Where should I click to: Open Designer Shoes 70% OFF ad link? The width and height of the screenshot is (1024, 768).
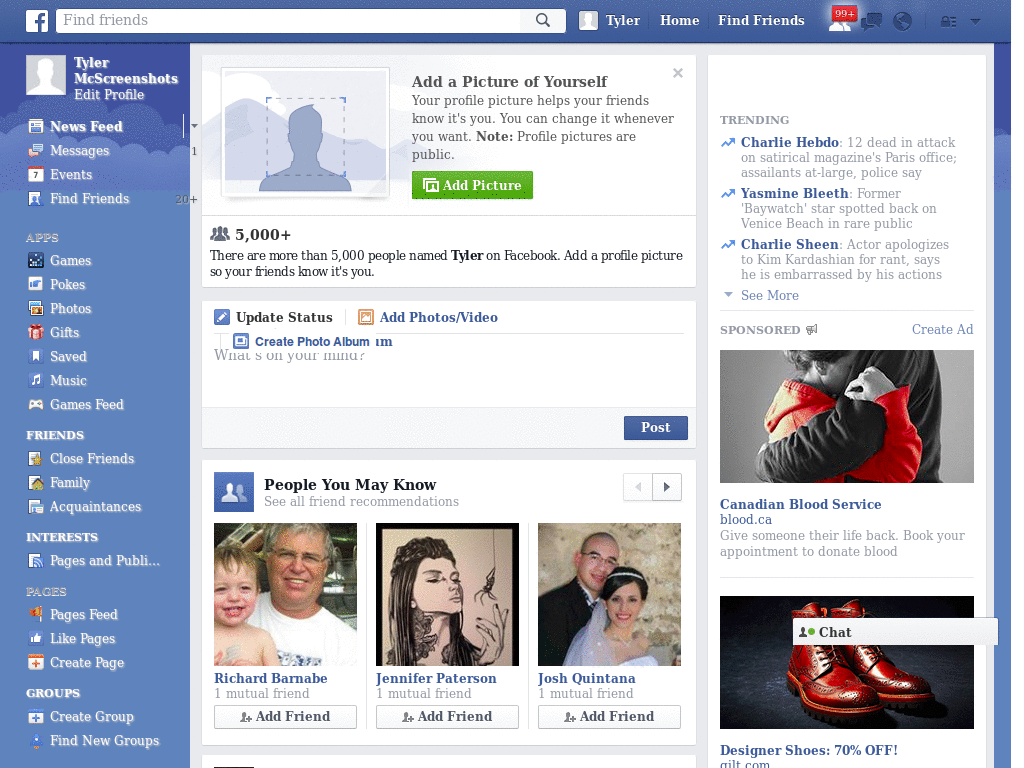click(808, 750)
